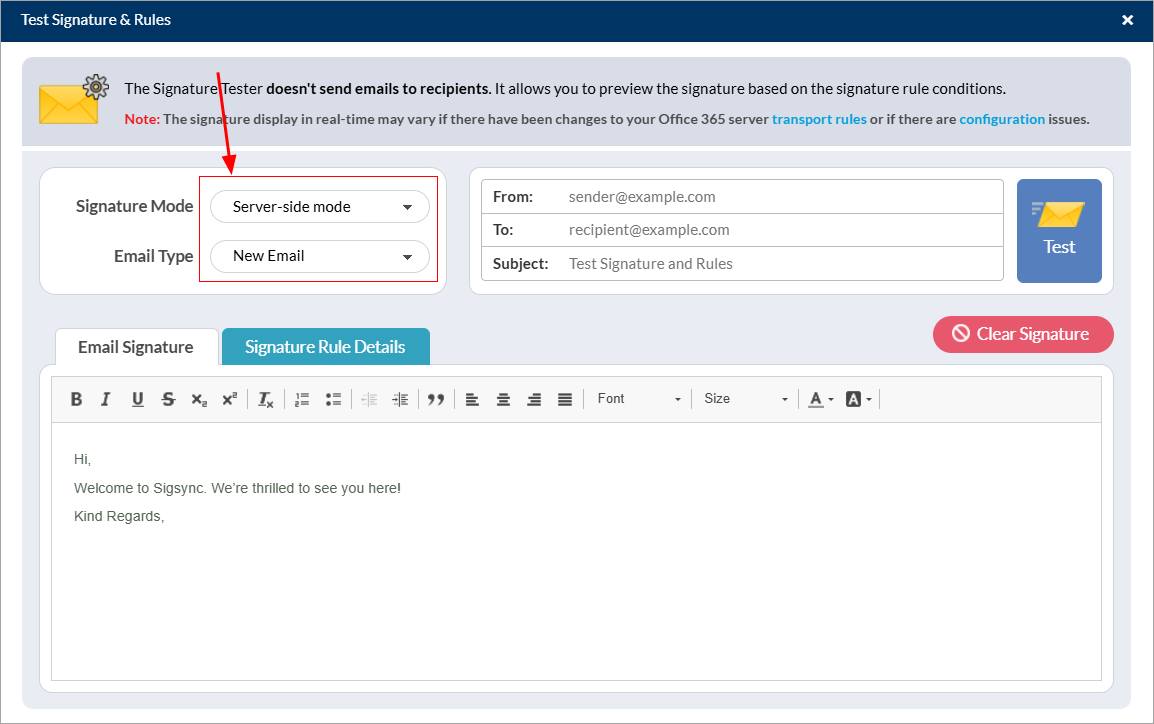This screenshot has height=724, width=1154.
Task: Toggle bold formatting in the editor
Action: [76, 399]
